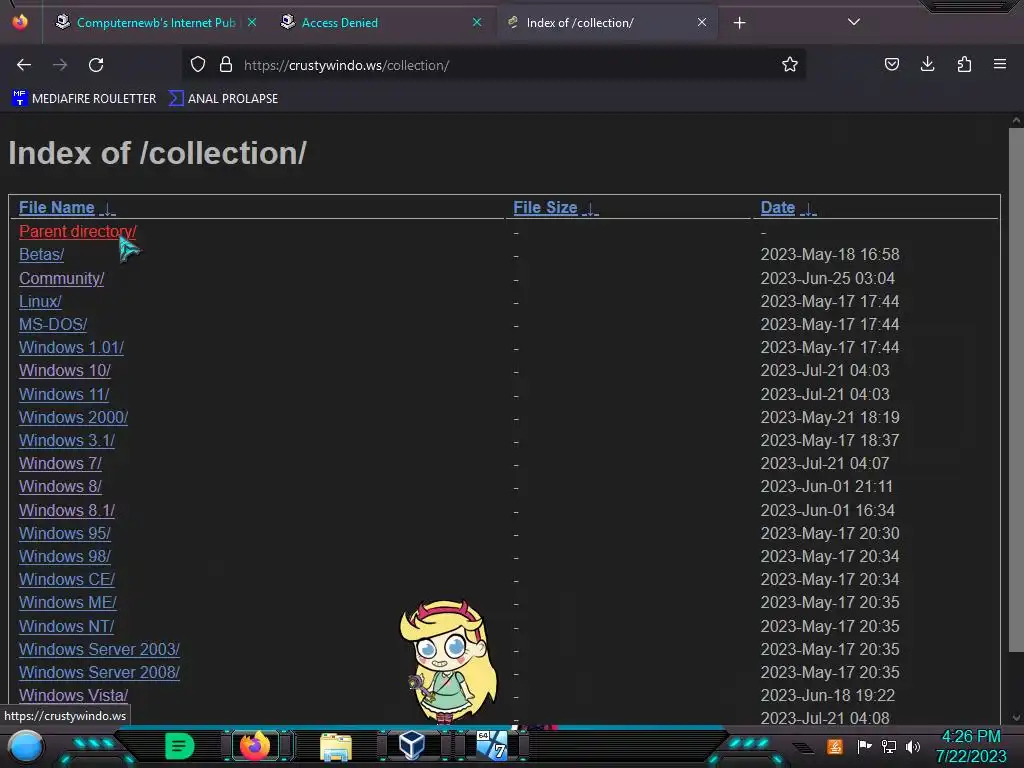
Task: Open the Firefox hamburger application menu
Action: (x=1000, y=65)
